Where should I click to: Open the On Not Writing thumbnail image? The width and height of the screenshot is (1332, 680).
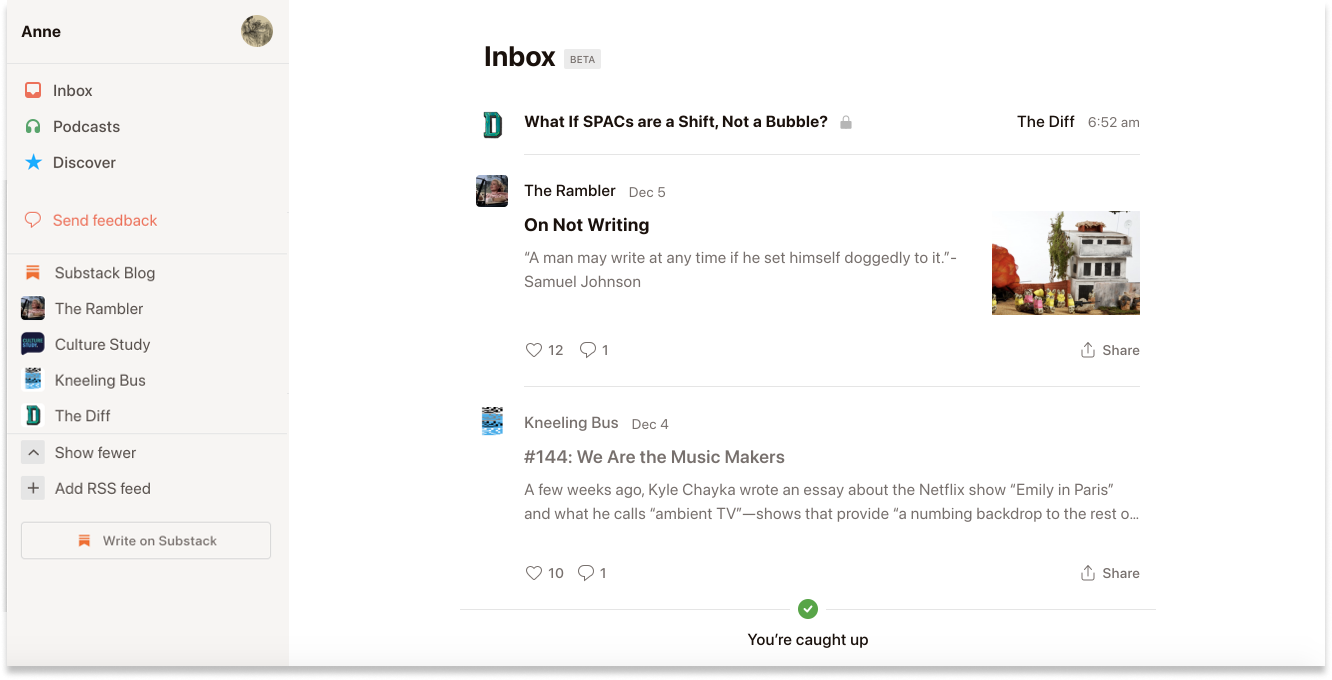[1065, 262]
